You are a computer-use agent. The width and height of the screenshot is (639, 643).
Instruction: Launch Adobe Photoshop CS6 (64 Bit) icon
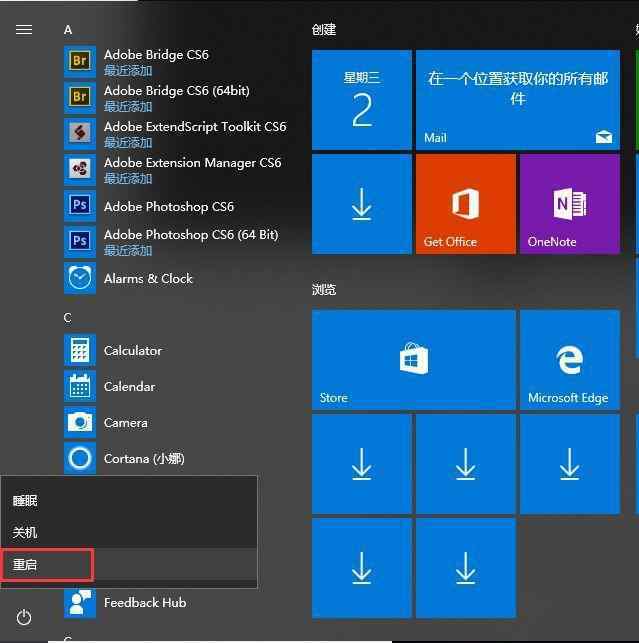(x=80, y=242)
